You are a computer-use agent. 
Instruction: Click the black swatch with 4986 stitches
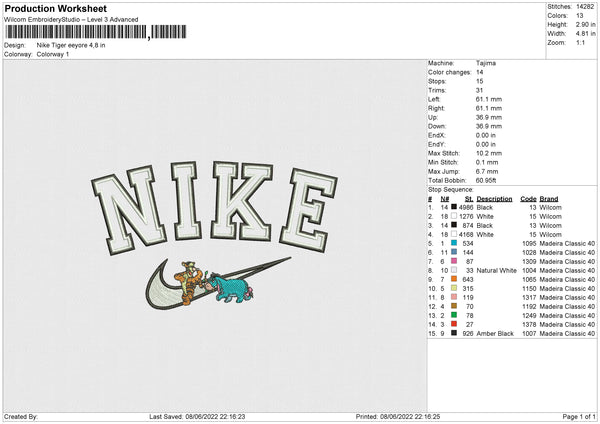[x=454, y=207]
